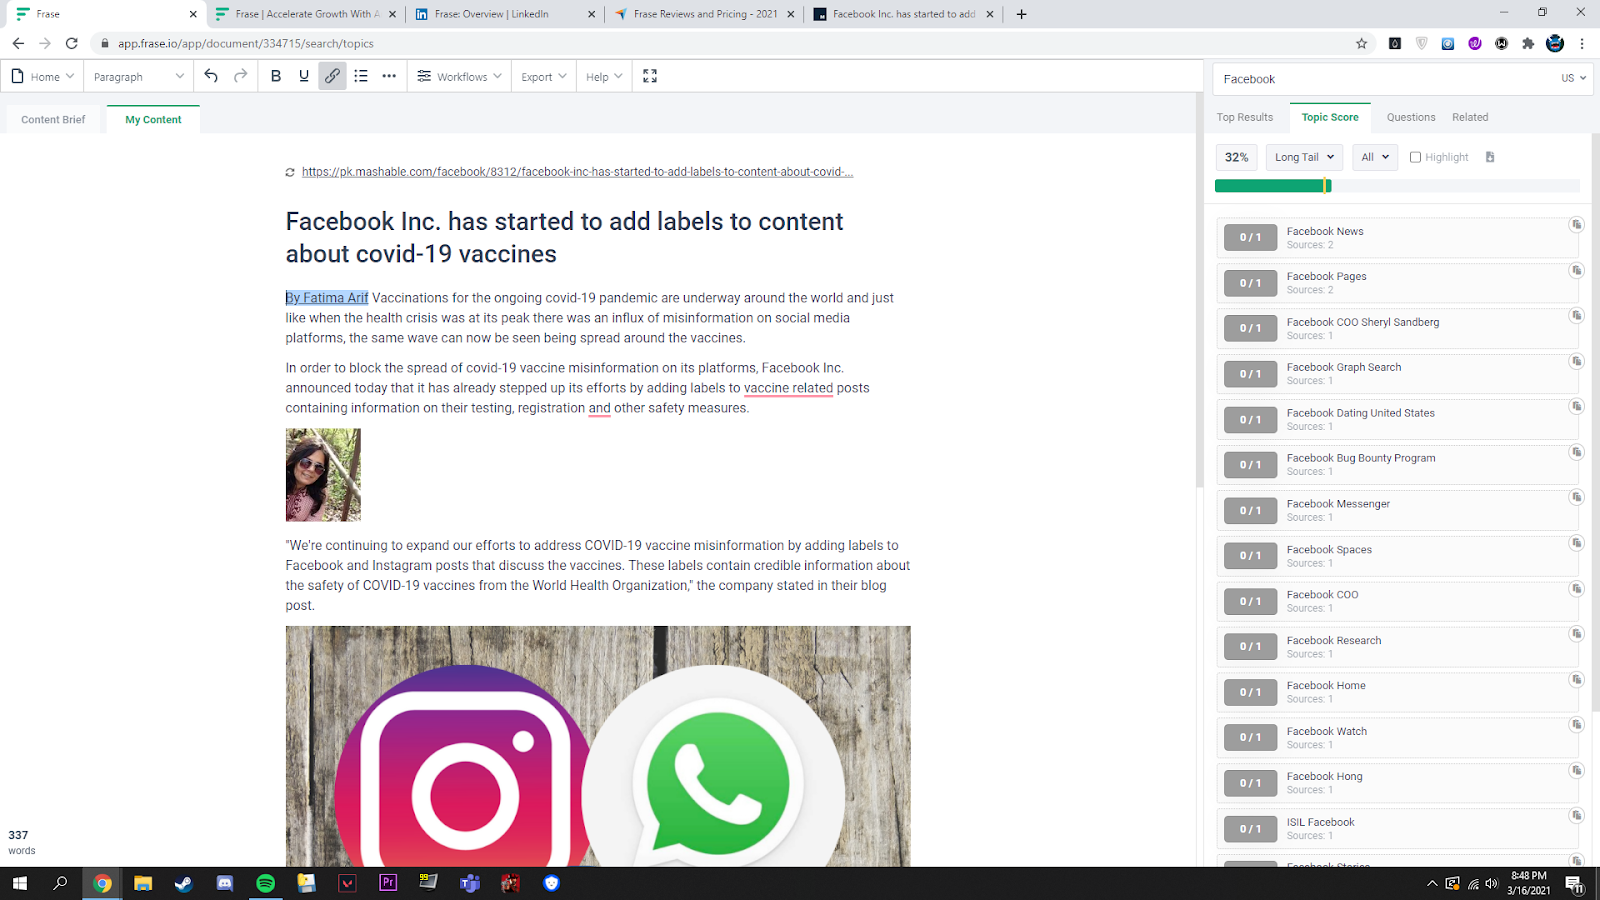Copy the Facebook Spaces topic
Viewport: 1600px width, 900px height.
[x=1576, y=543]
